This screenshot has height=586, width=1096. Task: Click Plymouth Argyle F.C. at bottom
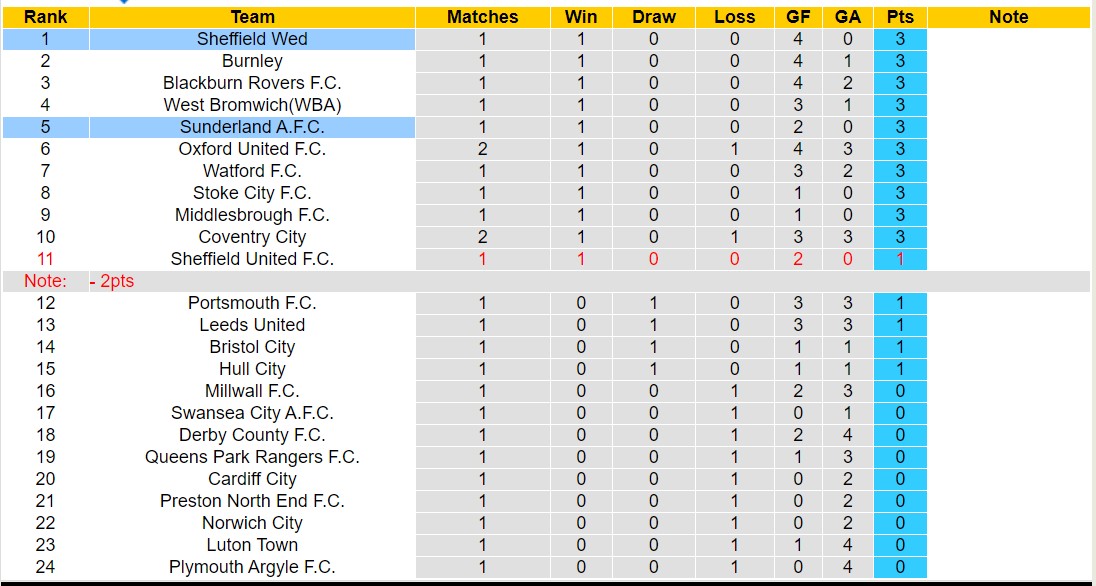(x=252, y=567)
